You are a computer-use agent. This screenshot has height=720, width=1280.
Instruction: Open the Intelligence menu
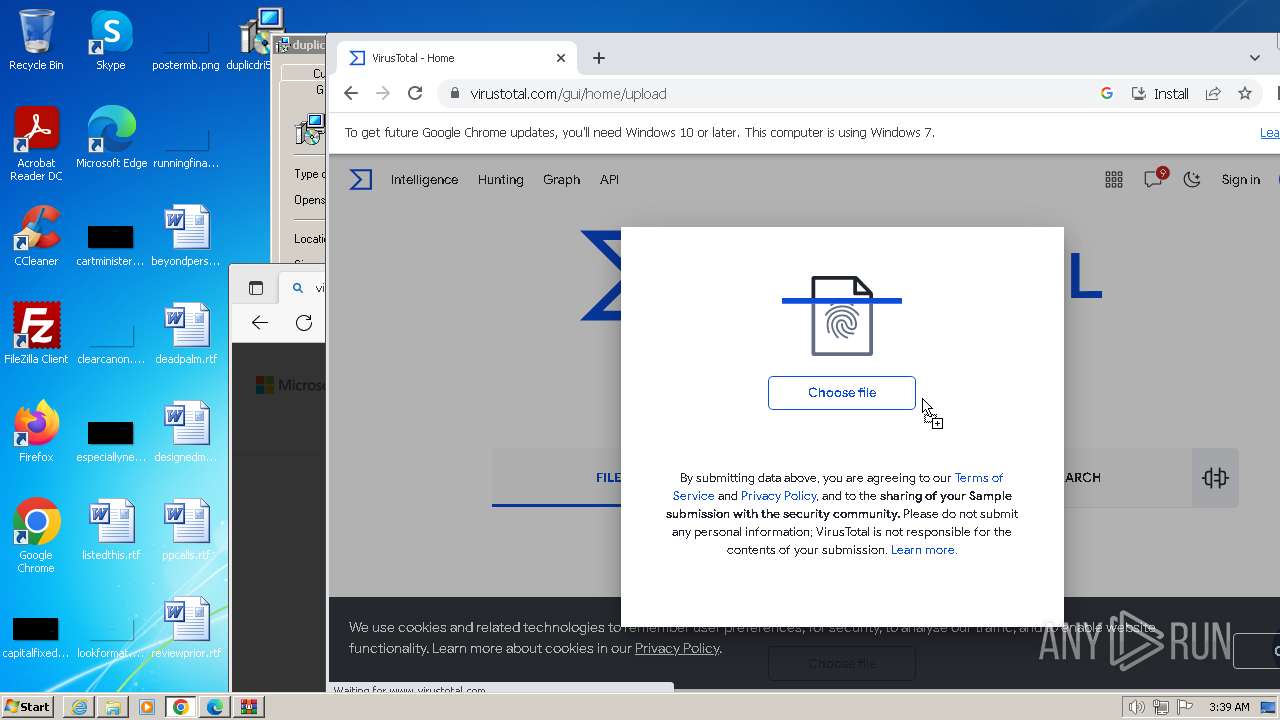coord(424,180)
